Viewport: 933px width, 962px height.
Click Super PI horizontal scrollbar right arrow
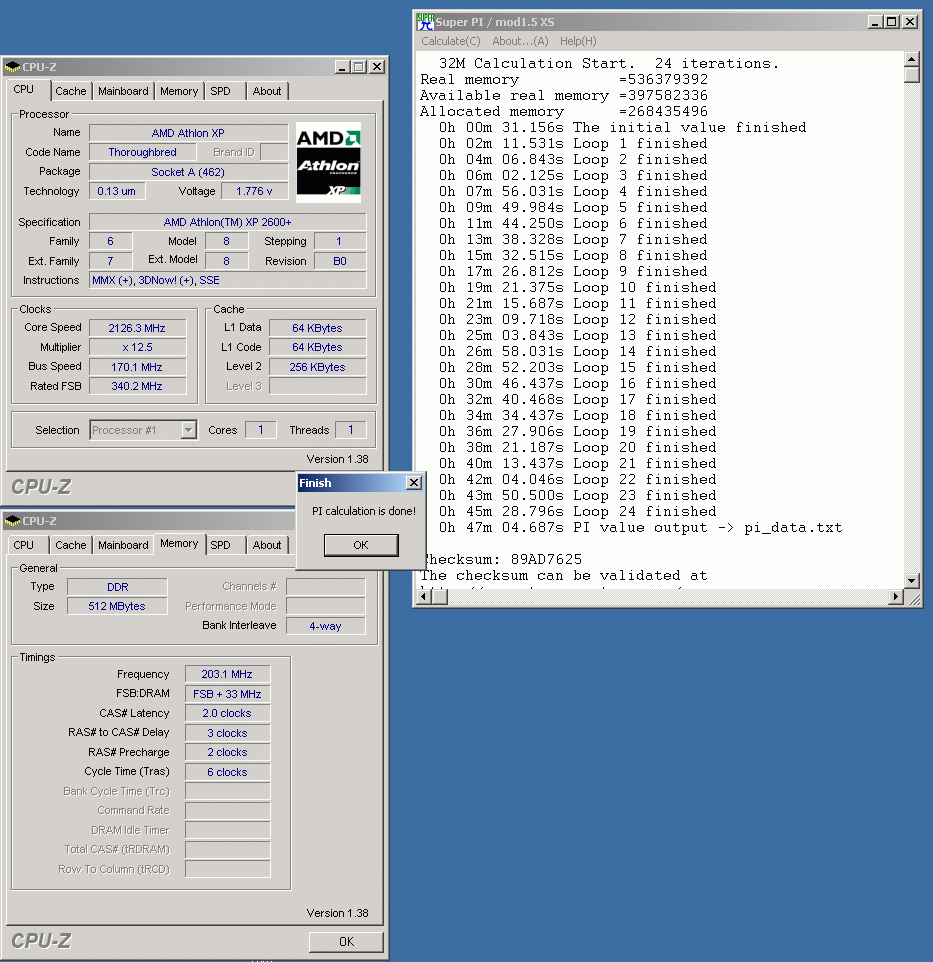click(x=896, y=596)
